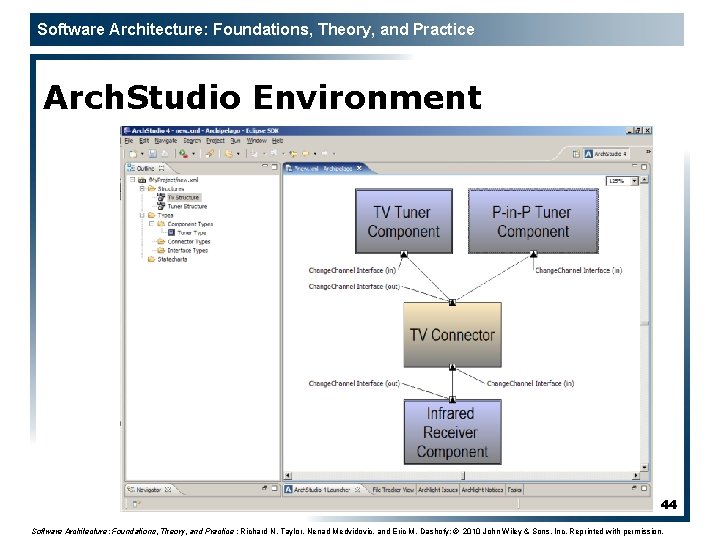The width and height of the screenshot is (720, 540).
Task: Open the Edit menu
Action: pyautogui.click(x=144, y=141)
